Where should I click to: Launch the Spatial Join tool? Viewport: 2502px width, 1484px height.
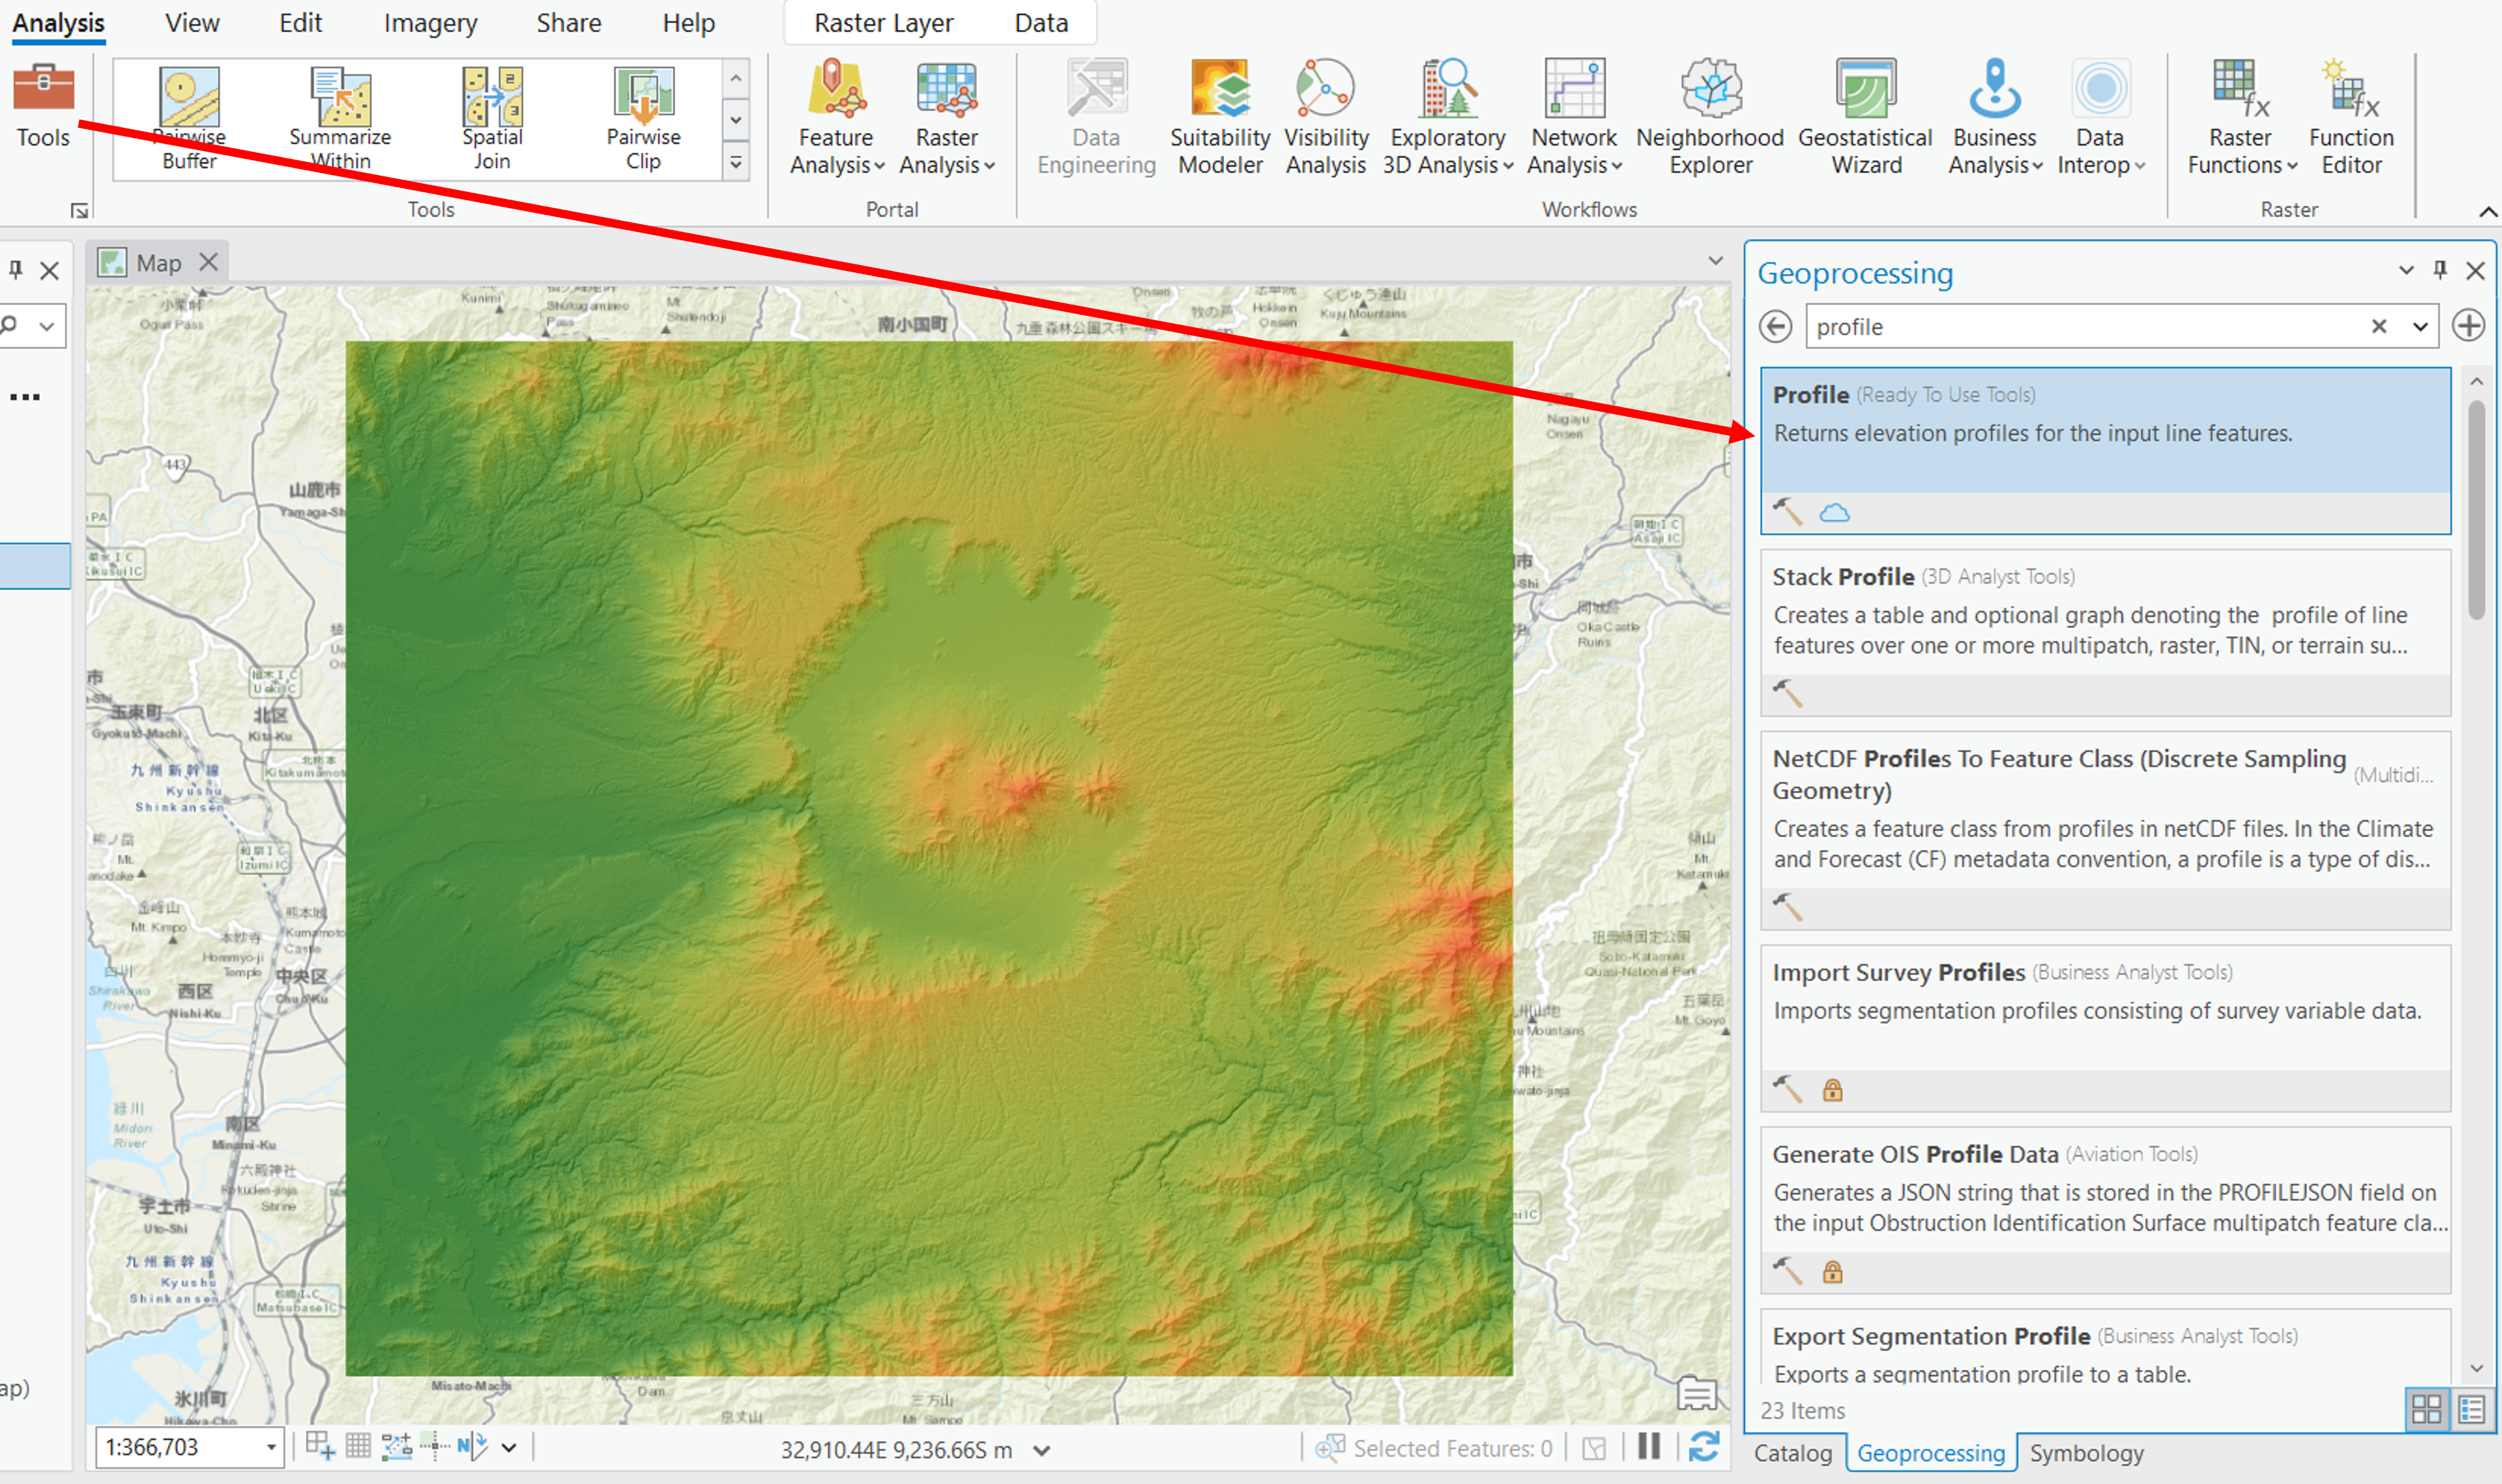pos(492,118)
